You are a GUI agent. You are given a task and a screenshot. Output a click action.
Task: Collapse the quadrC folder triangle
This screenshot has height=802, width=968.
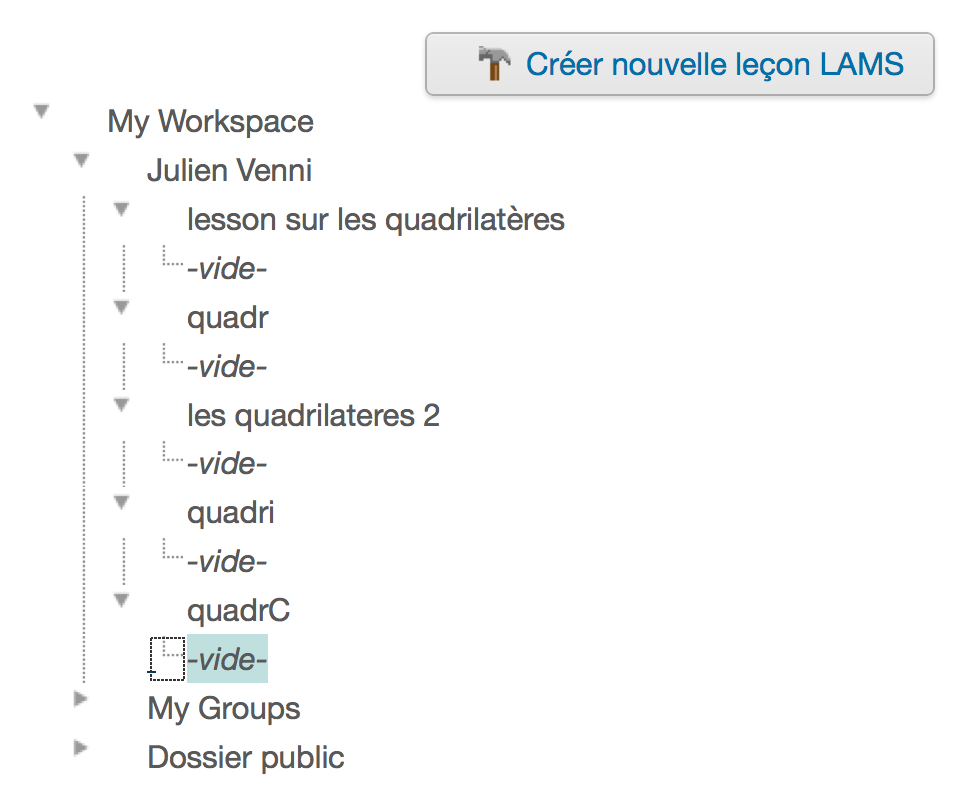click(122, 600)
